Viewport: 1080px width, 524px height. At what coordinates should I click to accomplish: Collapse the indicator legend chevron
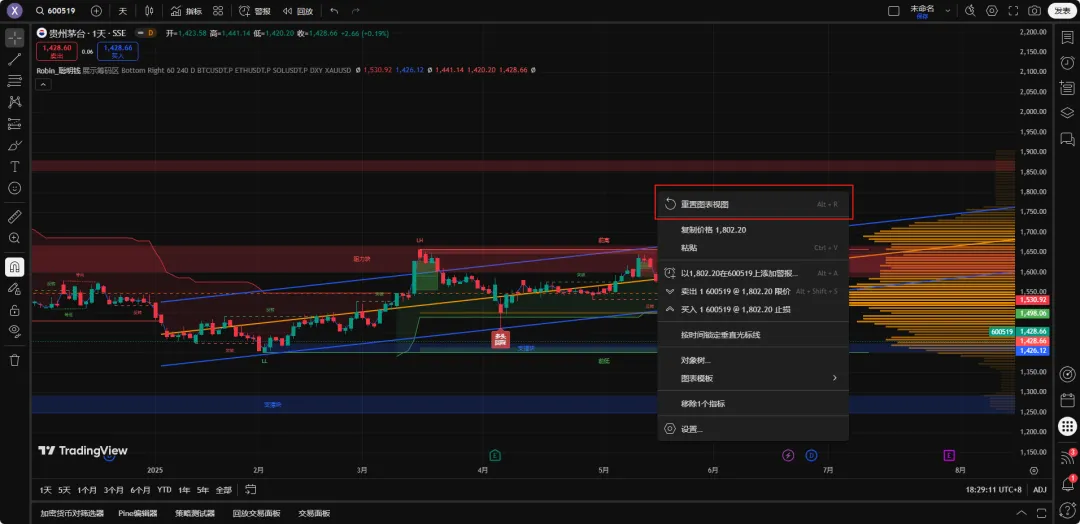[x=43, y=85]
